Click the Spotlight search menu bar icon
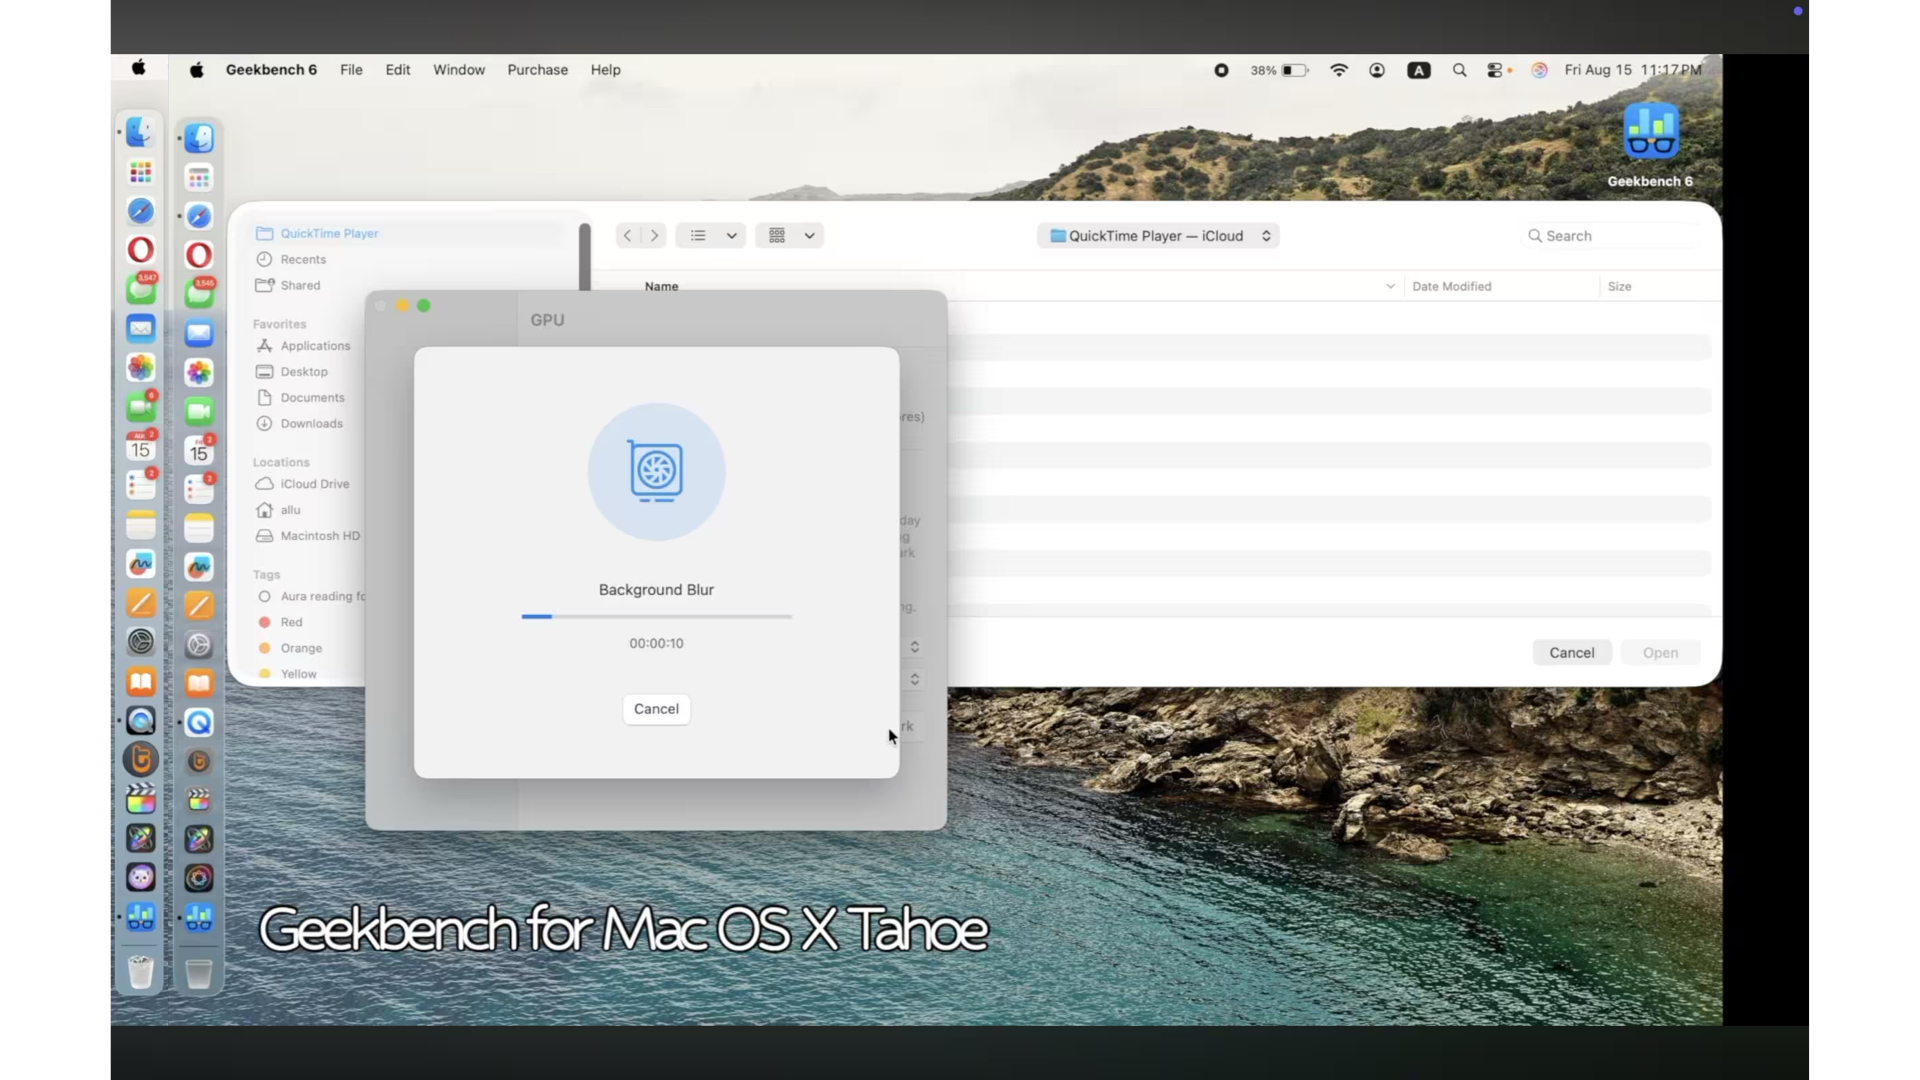The image size is (1920, 1080). tap(1459, 70)
